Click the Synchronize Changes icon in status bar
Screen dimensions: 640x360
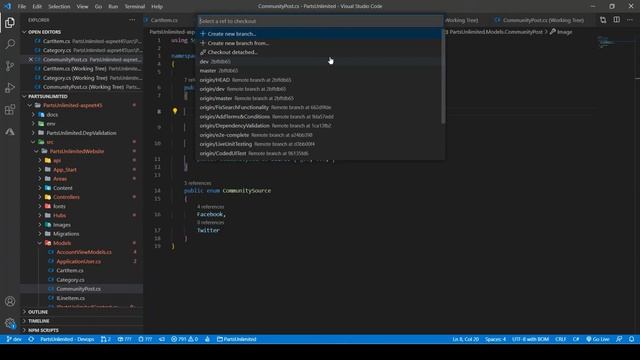[x=31, y=339]
